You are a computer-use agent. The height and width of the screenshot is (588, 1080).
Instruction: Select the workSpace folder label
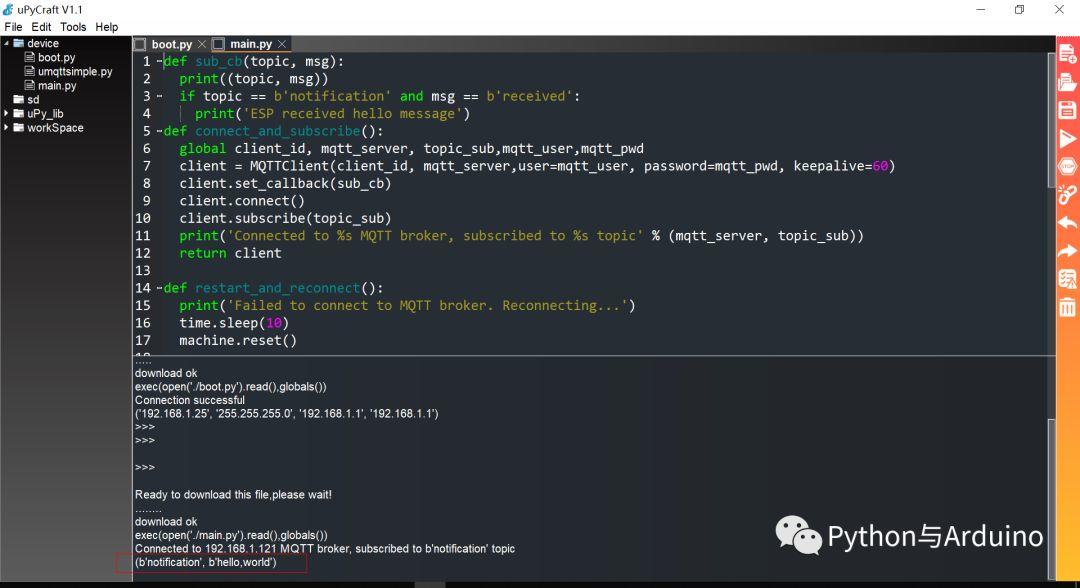click(x=55, y=127)
